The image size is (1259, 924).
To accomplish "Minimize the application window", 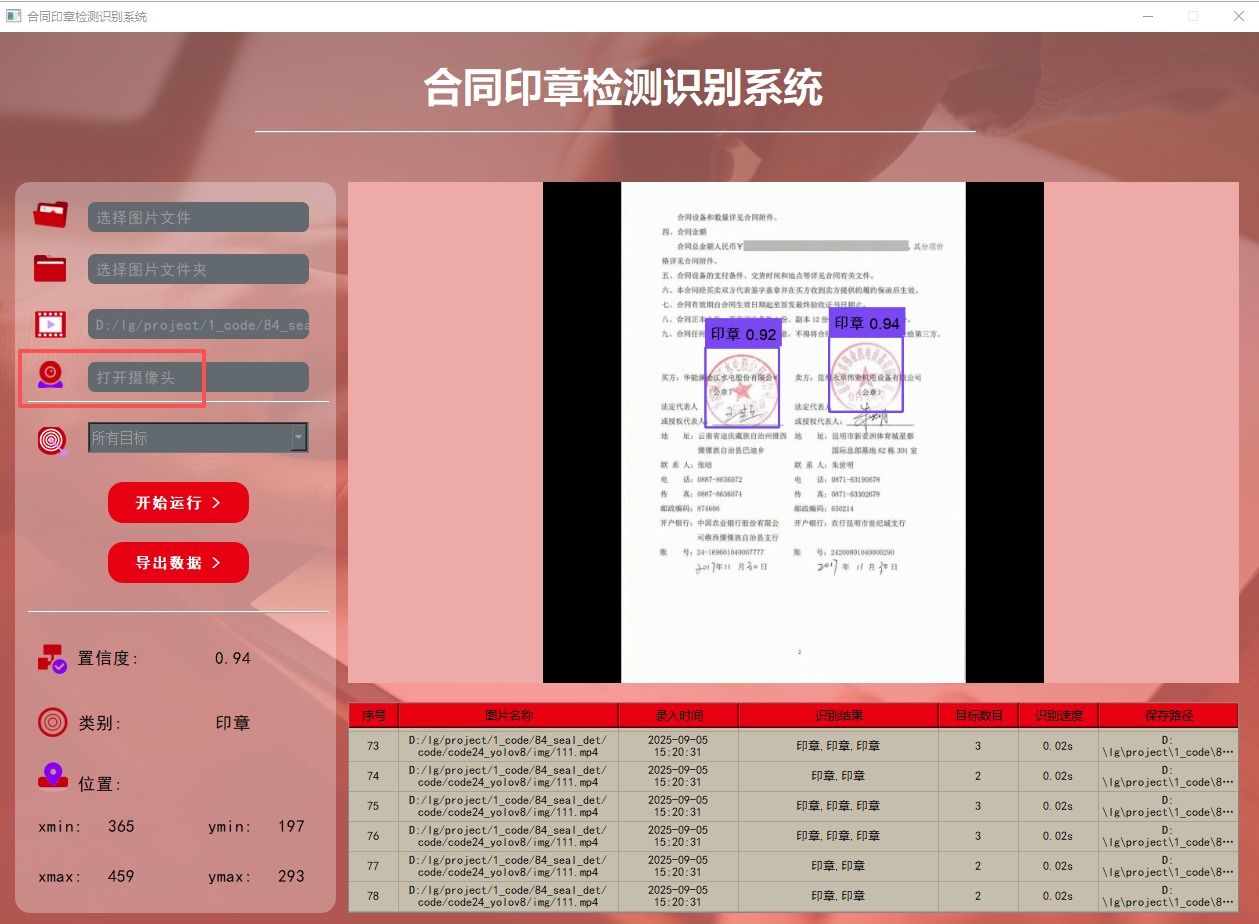I will click(x=1147, y=16).
